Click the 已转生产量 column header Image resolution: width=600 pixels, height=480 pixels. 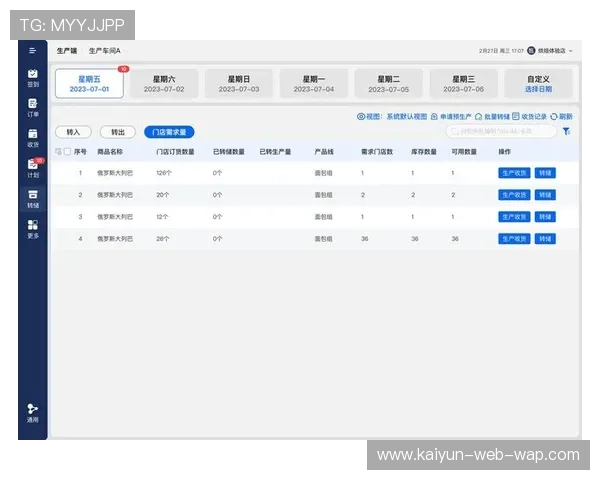pos(275,152)
